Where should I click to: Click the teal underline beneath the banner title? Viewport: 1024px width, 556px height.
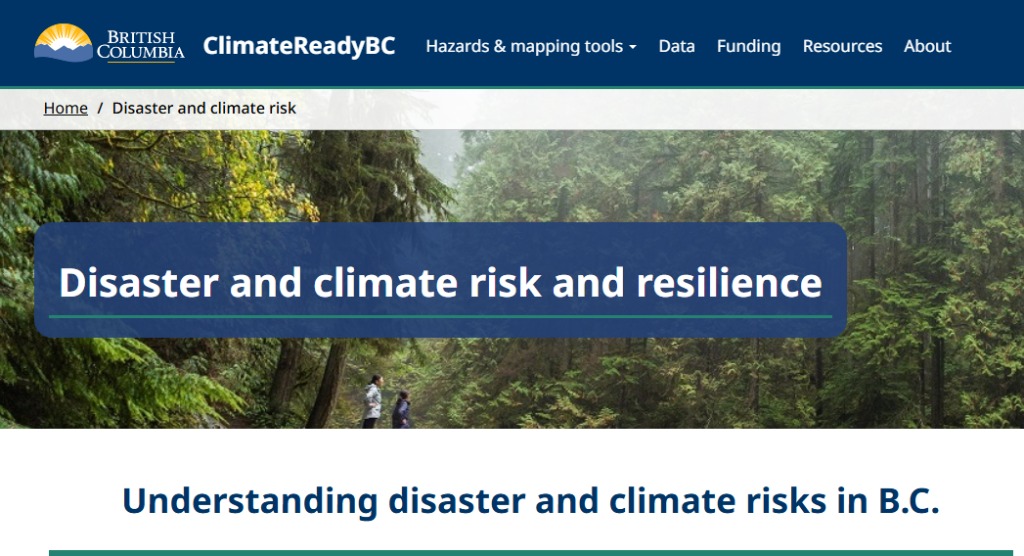point(440,316)
